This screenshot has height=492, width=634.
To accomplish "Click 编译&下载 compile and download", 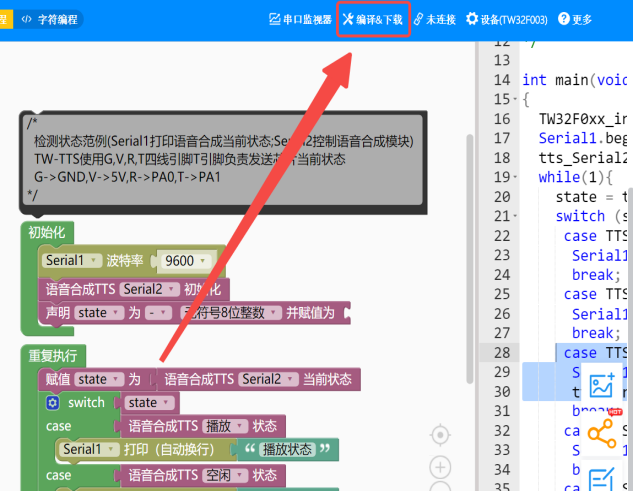I will 373,19.
